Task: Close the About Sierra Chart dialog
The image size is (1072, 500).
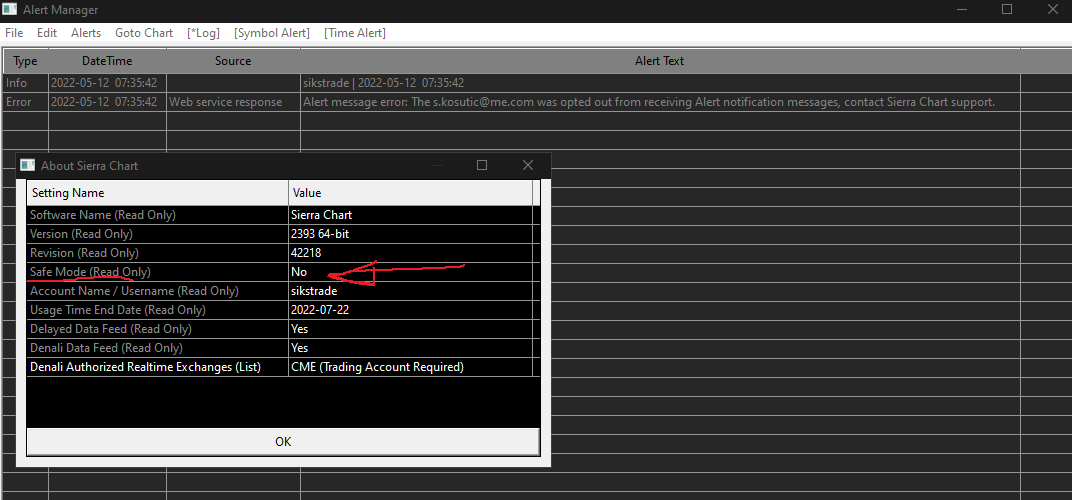Action: click(x=527, y=166)
